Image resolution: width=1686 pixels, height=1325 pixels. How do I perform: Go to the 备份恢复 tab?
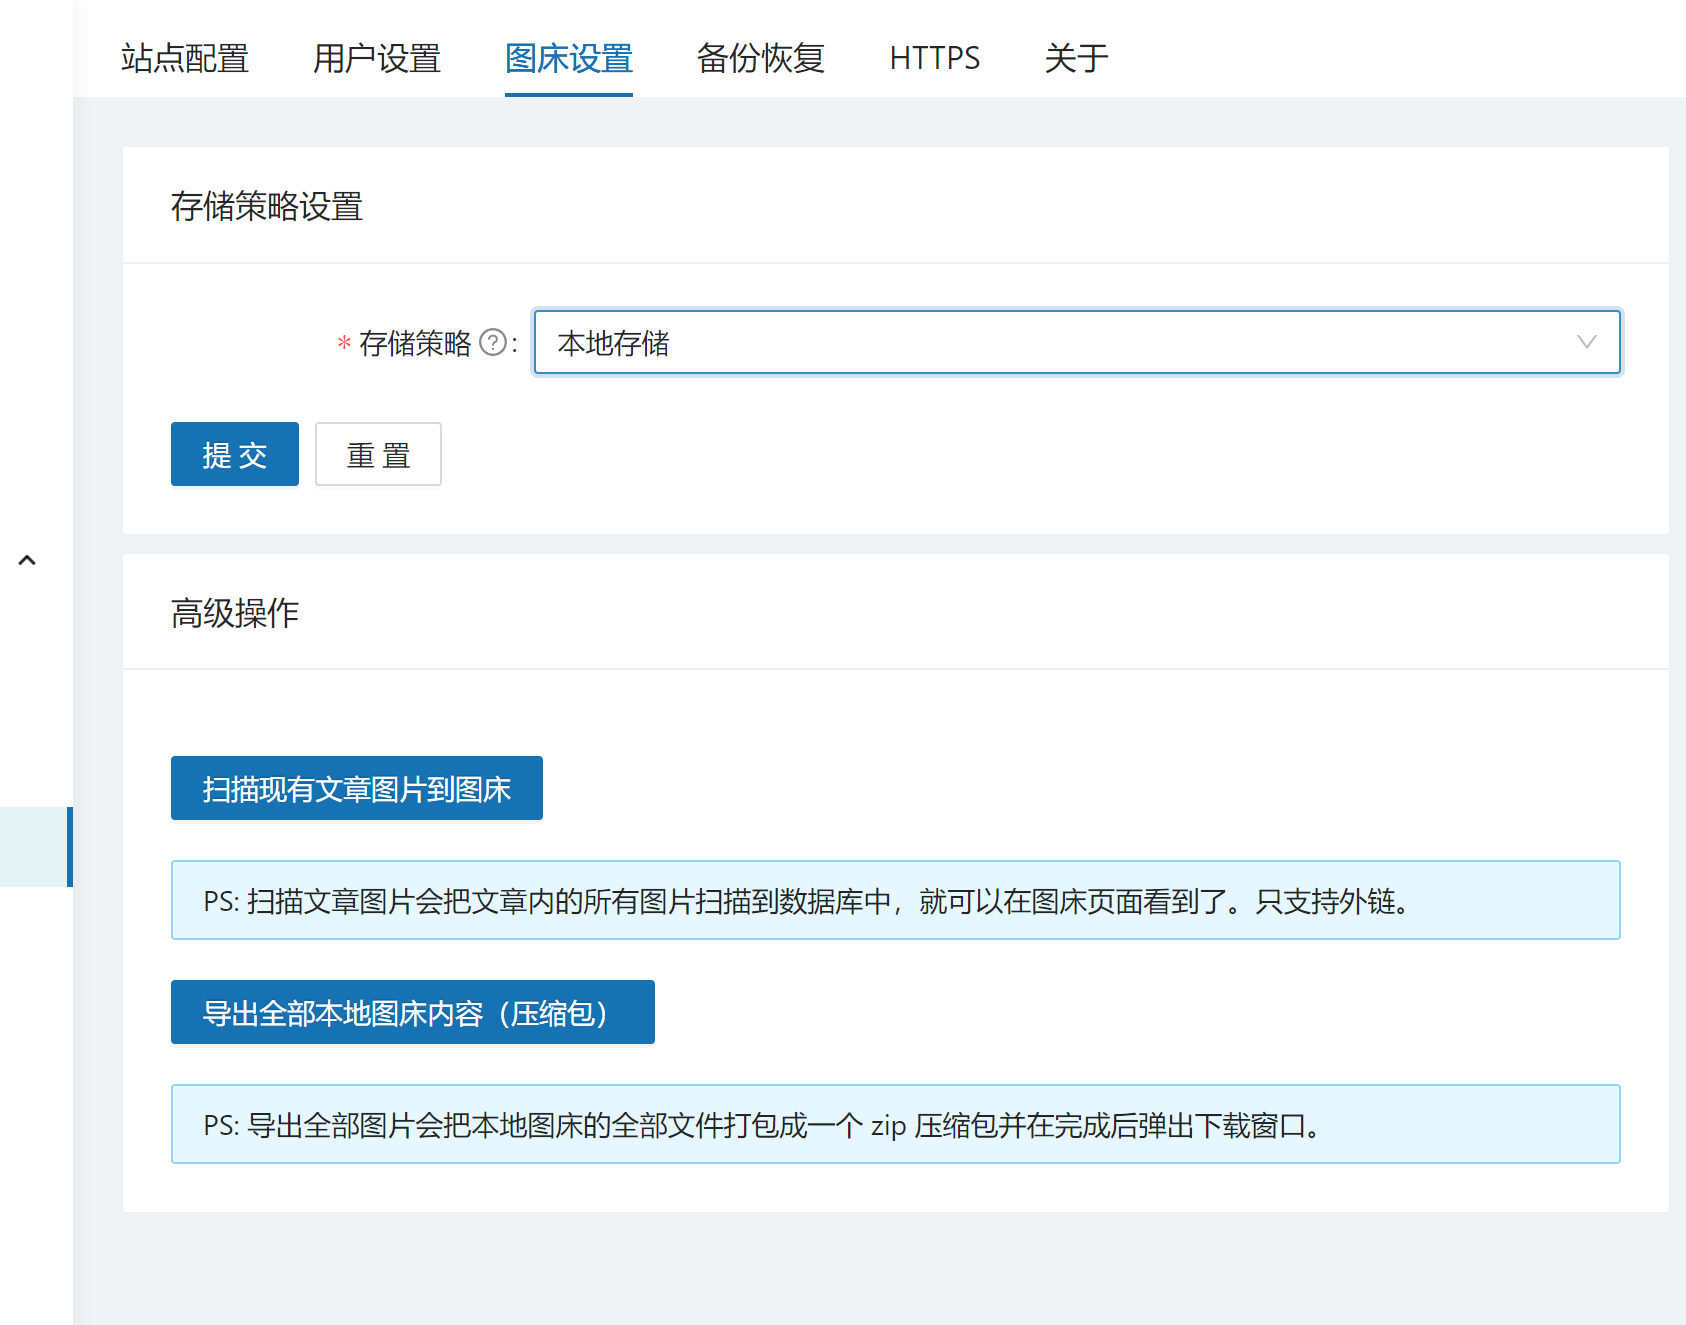pyautogui.click(x=761, y=58)
